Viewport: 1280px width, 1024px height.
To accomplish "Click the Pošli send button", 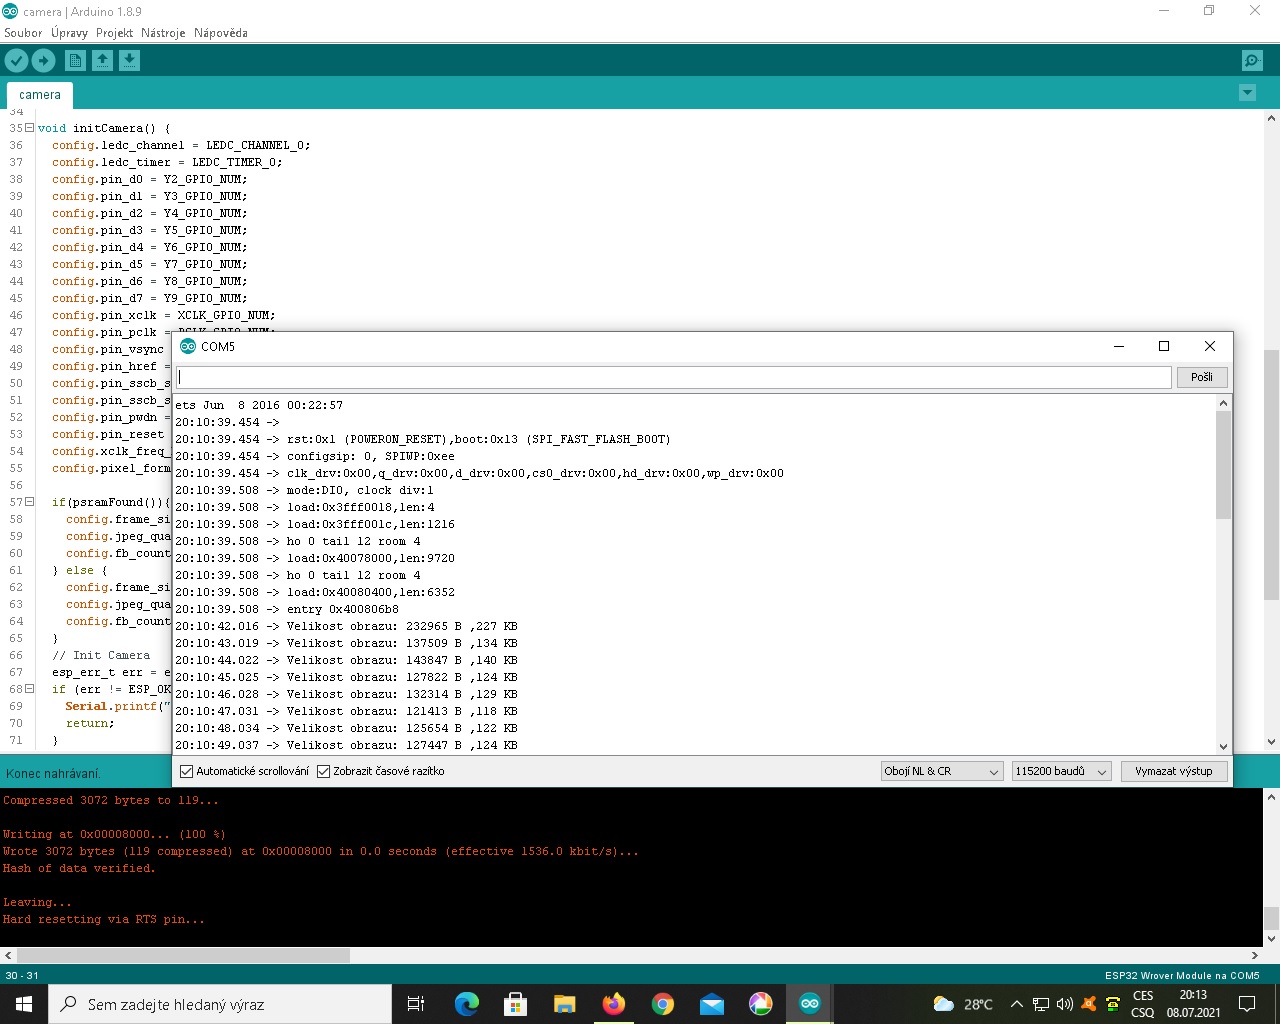I will click(1201, 377).
